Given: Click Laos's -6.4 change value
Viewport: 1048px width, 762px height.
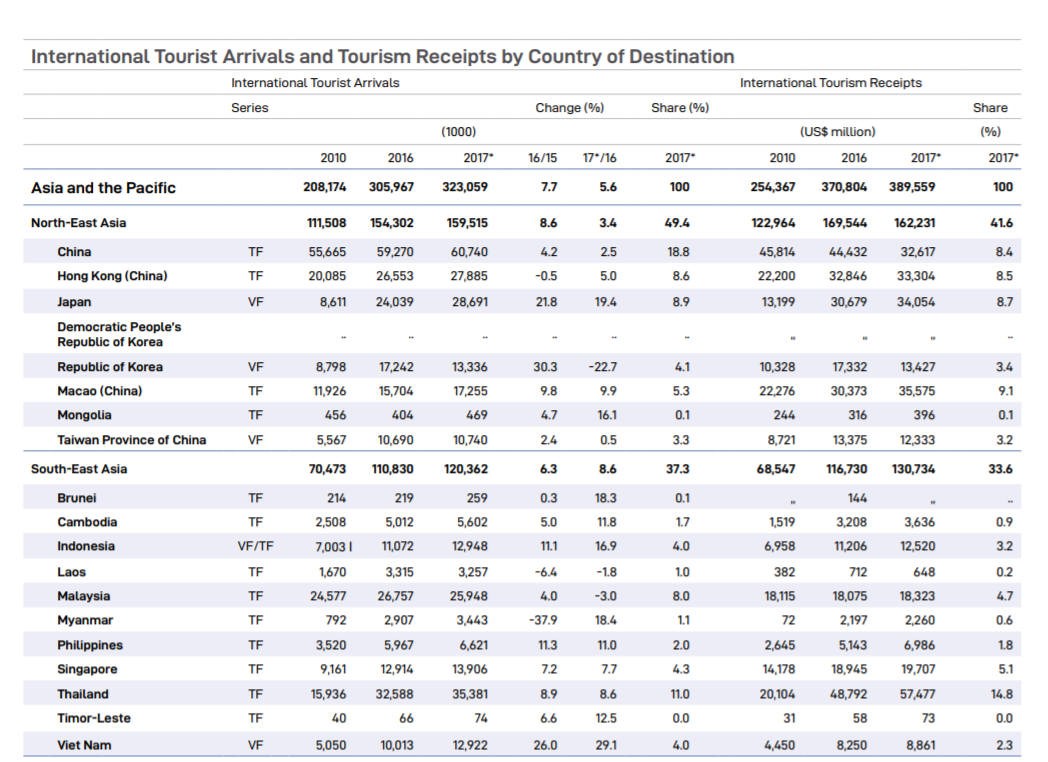Looking at the screenshot, I should [546, 572].
